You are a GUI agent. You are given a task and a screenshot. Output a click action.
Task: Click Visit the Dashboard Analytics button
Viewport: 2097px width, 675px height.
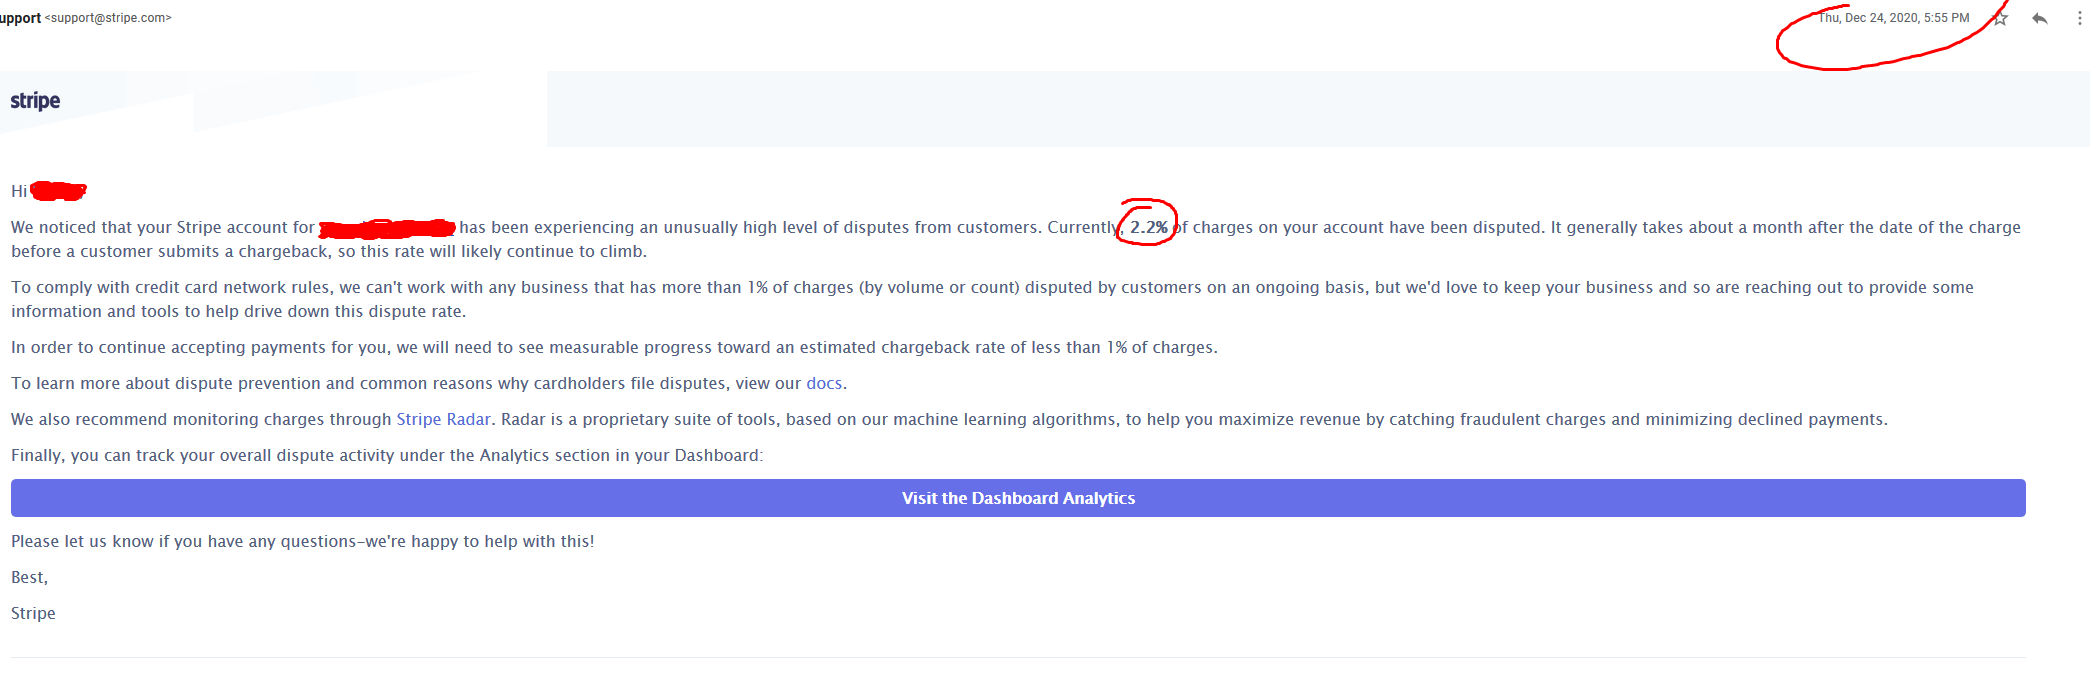[1018, 498]
